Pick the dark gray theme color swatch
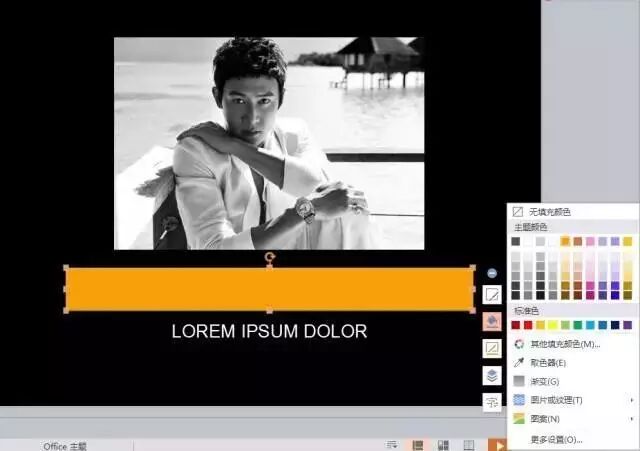Image resolution: width=640 pixels, height=451 pixels. point(516,242)
